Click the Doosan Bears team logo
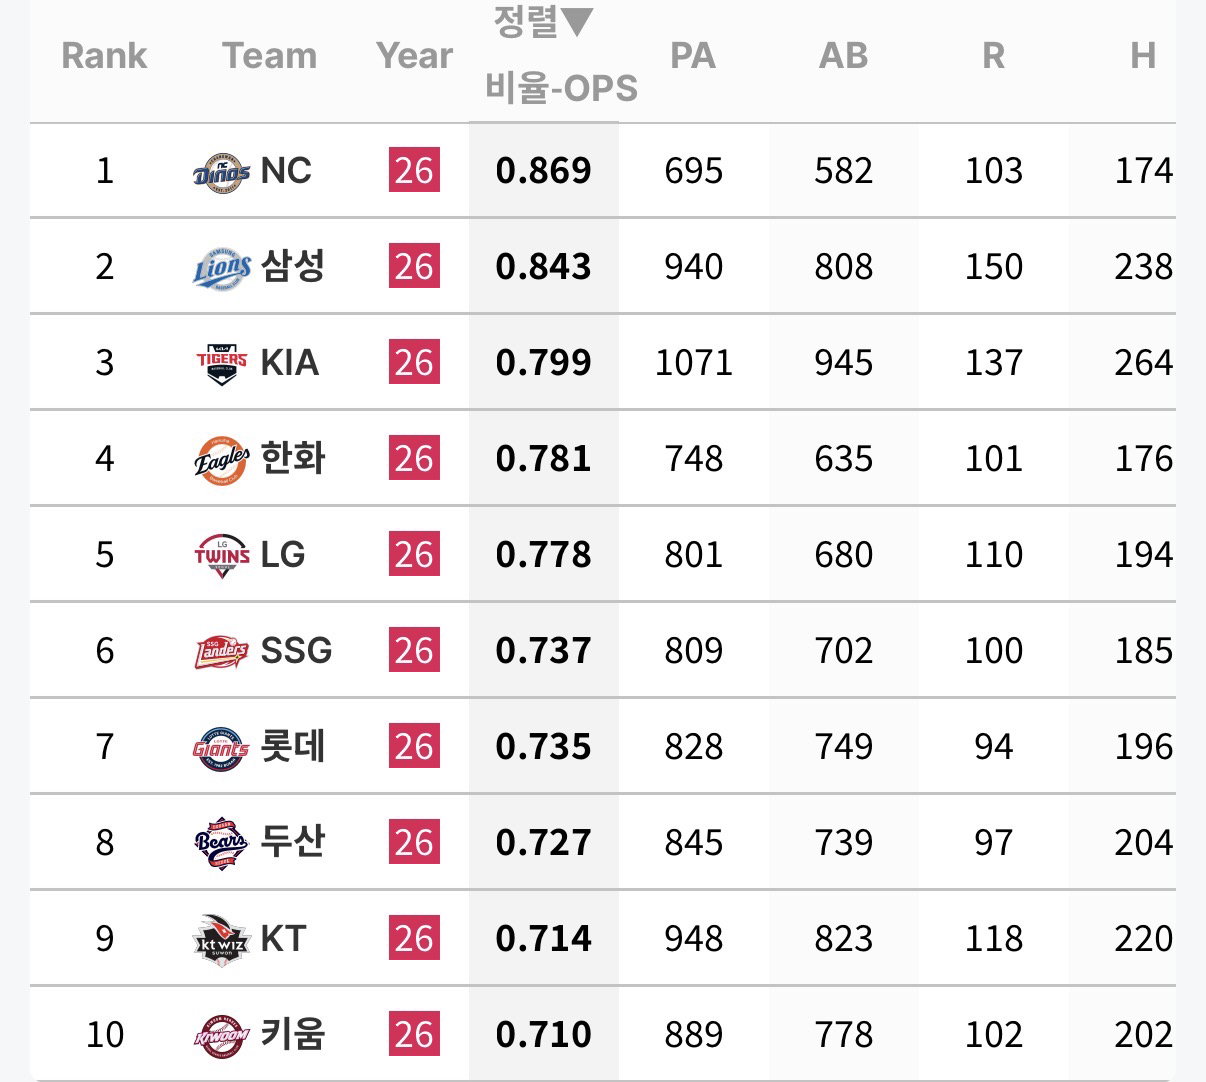The width and height of the screenshot is (1206, 1082). click(x=221, y=843)
